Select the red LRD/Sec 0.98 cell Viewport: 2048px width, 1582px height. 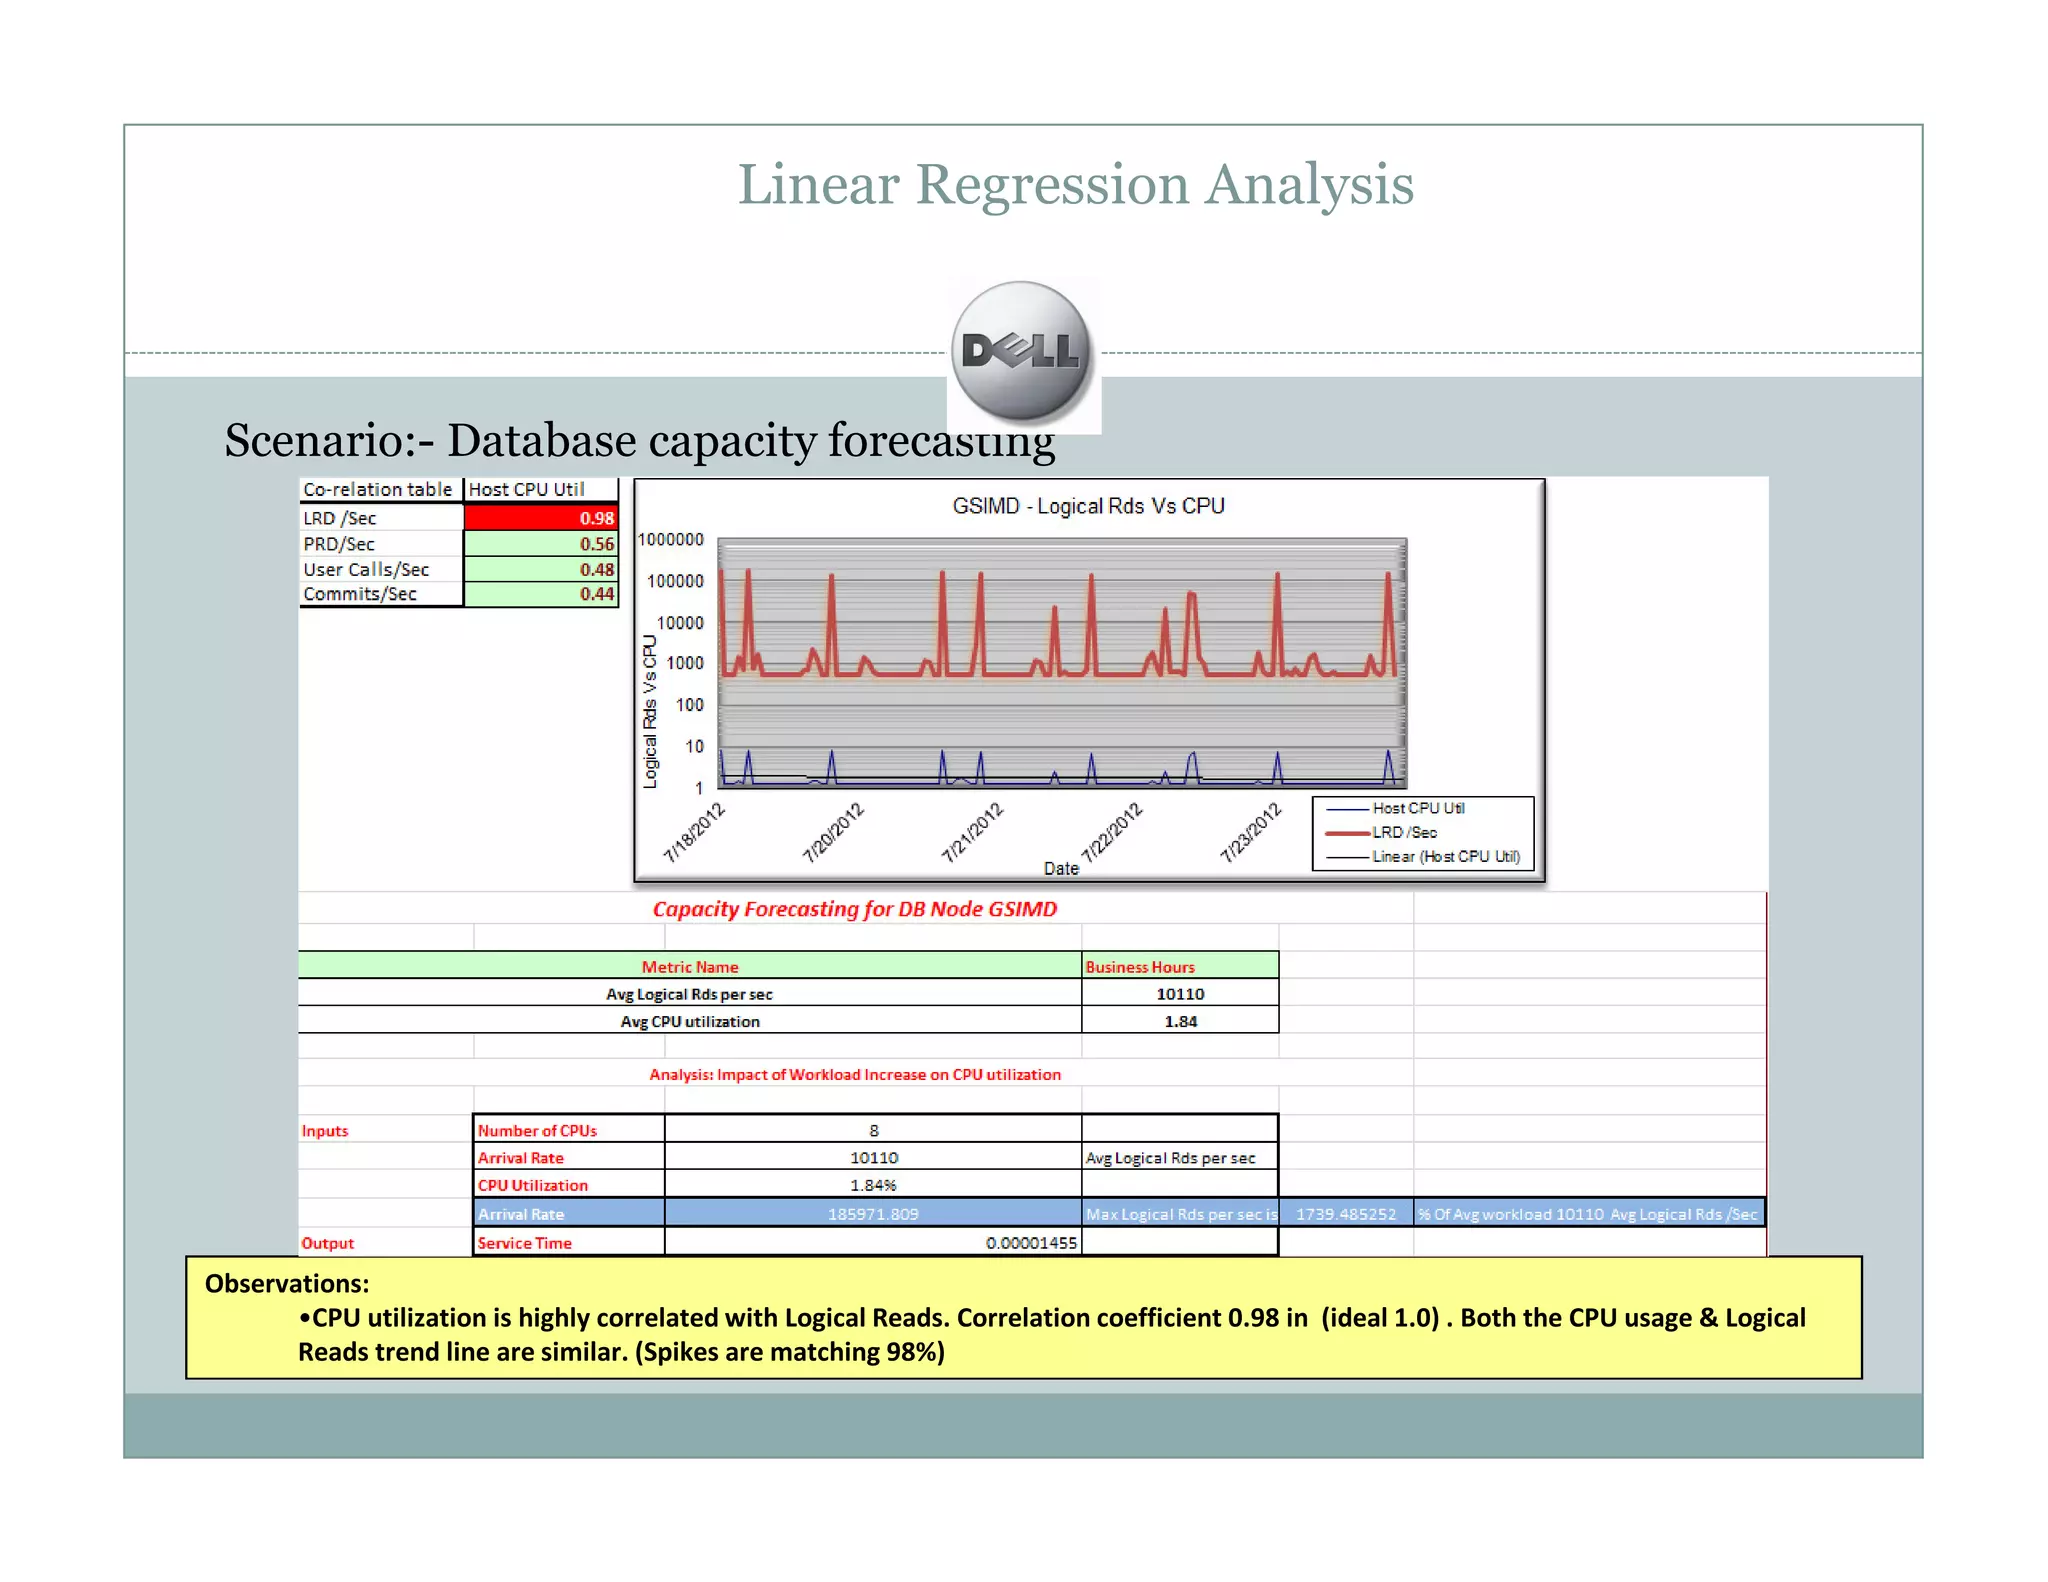541,518
